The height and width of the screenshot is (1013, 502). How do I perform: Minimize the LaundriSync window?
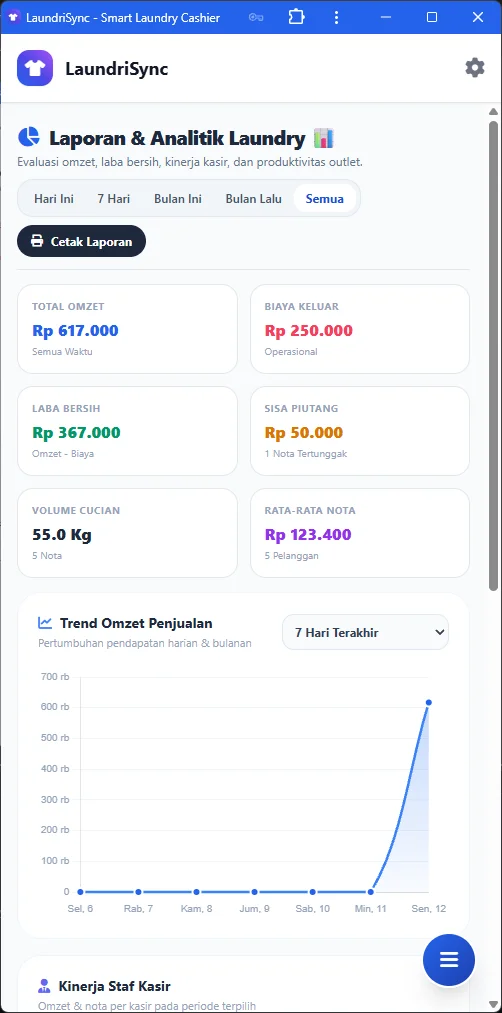[x=386, y=17]
